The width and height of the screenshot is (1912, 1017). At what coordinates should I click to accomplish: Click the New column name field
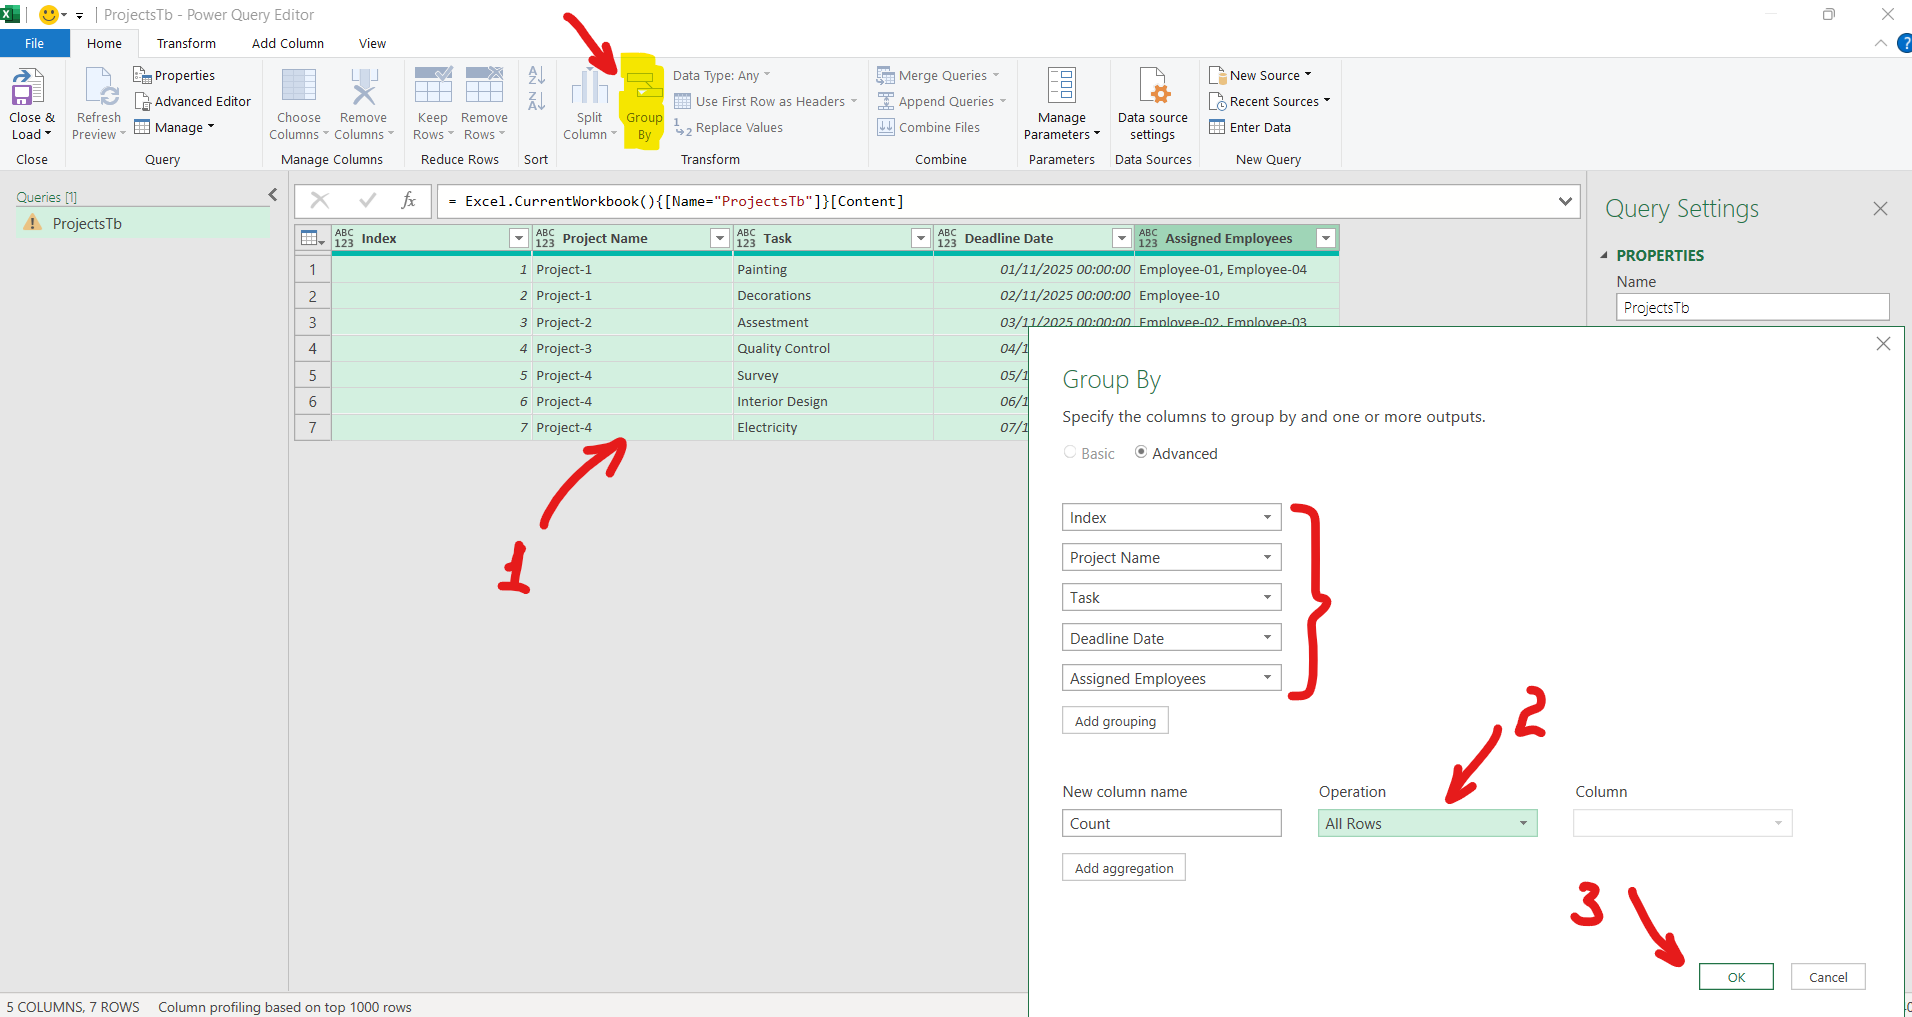click(1171, 823)
